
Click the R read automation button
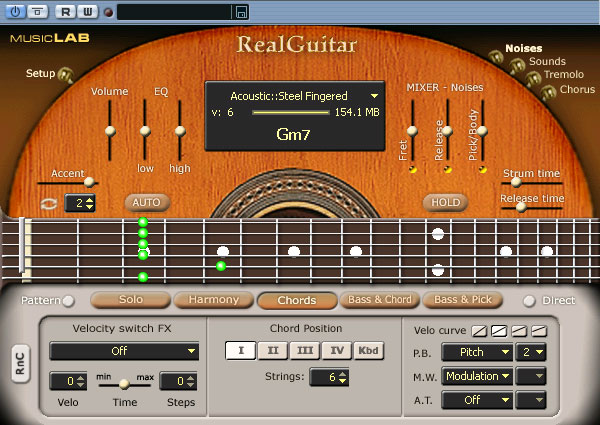pos(66,12)
